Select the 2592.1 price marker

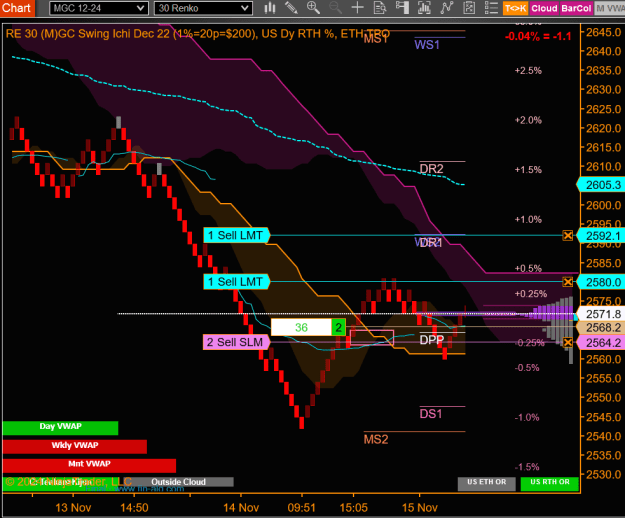coord(602,235)
